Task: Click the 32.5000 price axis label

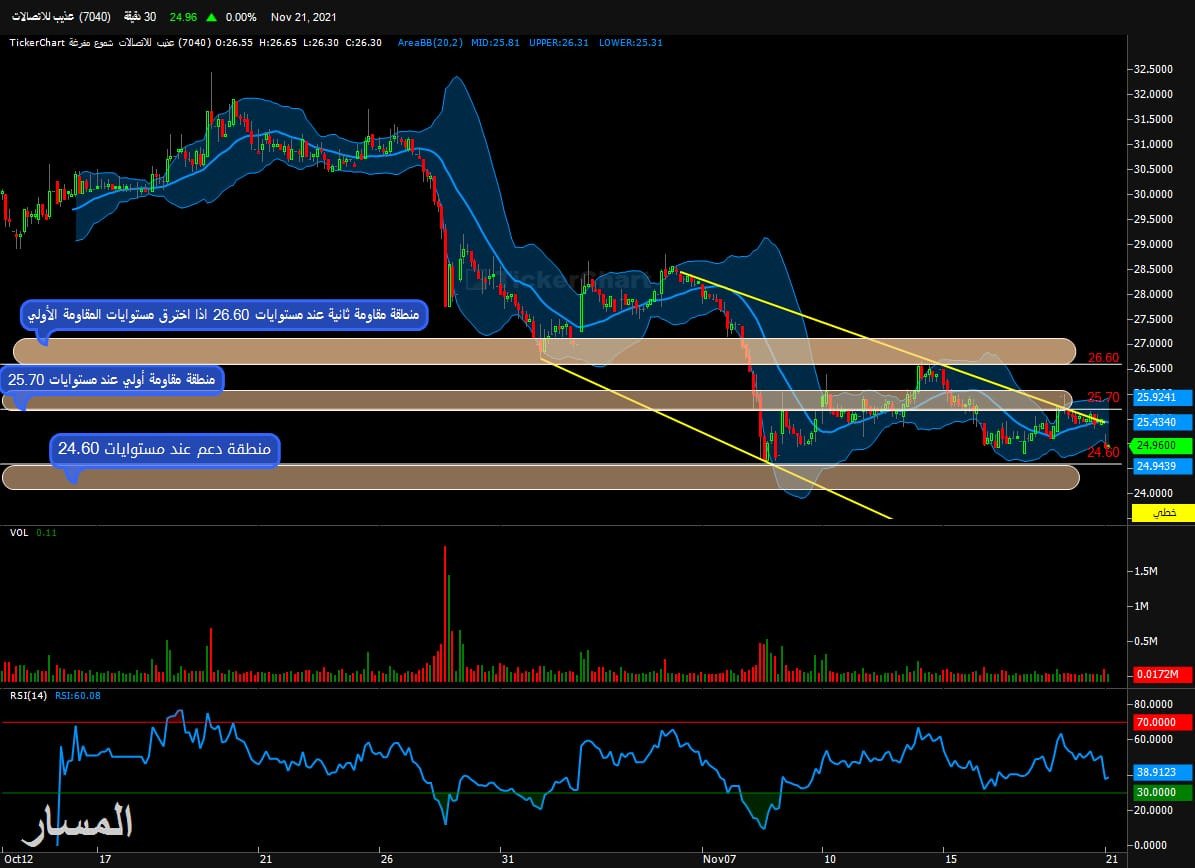Action: pyautogui.click(x=1153, y=69)
